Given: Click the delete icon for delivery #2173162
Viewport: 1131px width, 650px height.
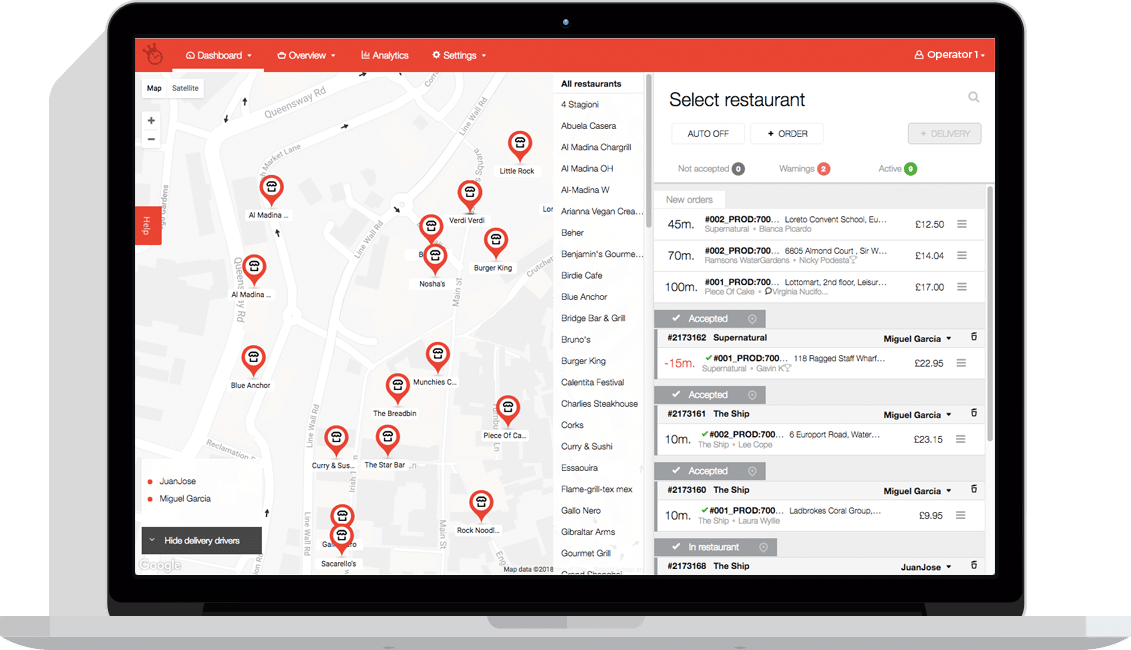Looking at the screenshot, I should click(x=974, y=337).
